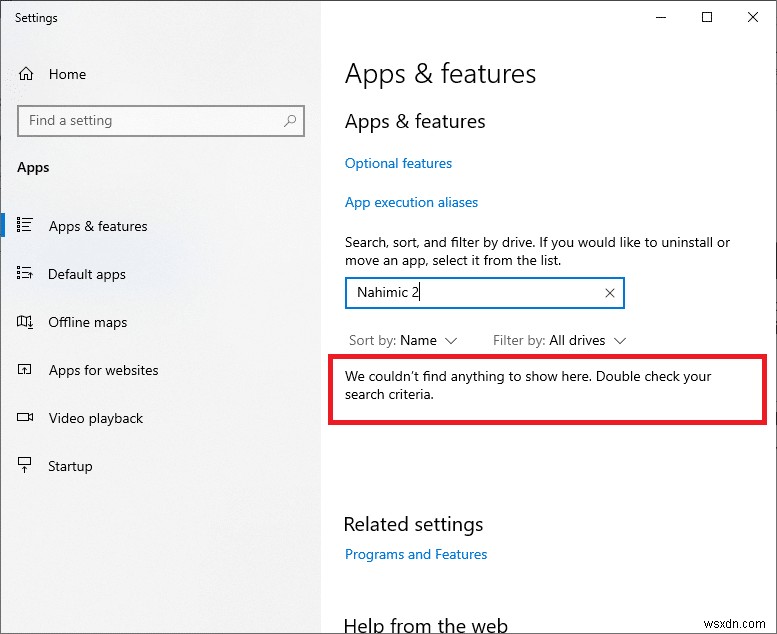Click the Startup icon
Image resolution: width=777 pixels, height=634 pixels.
tap(26, 466)
